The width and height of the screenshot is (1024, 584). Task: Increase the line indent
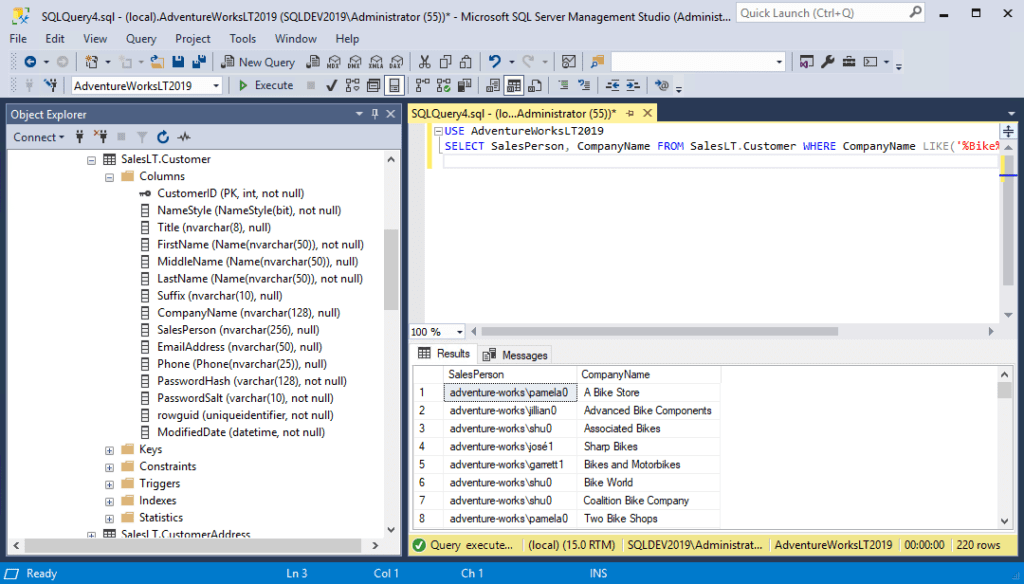(x=633, y=86)
